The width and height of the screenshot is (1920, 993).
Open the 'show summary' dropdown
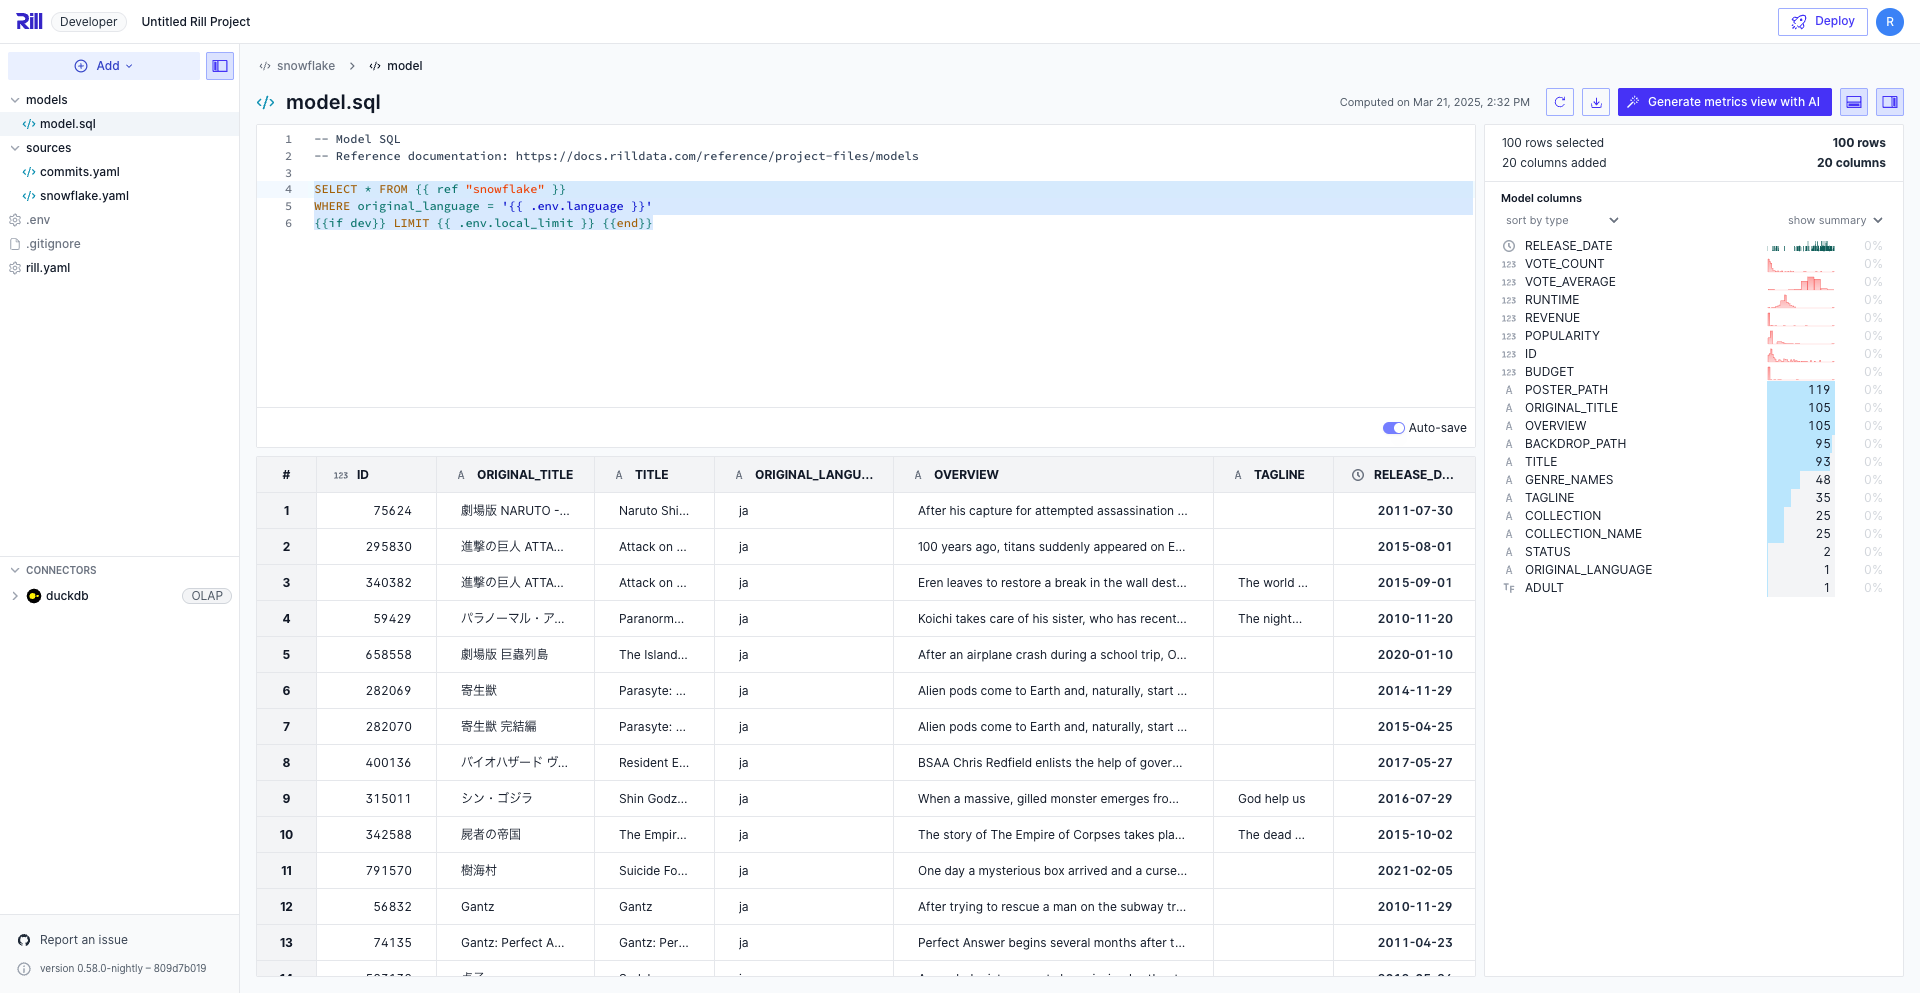point(1834,221)
